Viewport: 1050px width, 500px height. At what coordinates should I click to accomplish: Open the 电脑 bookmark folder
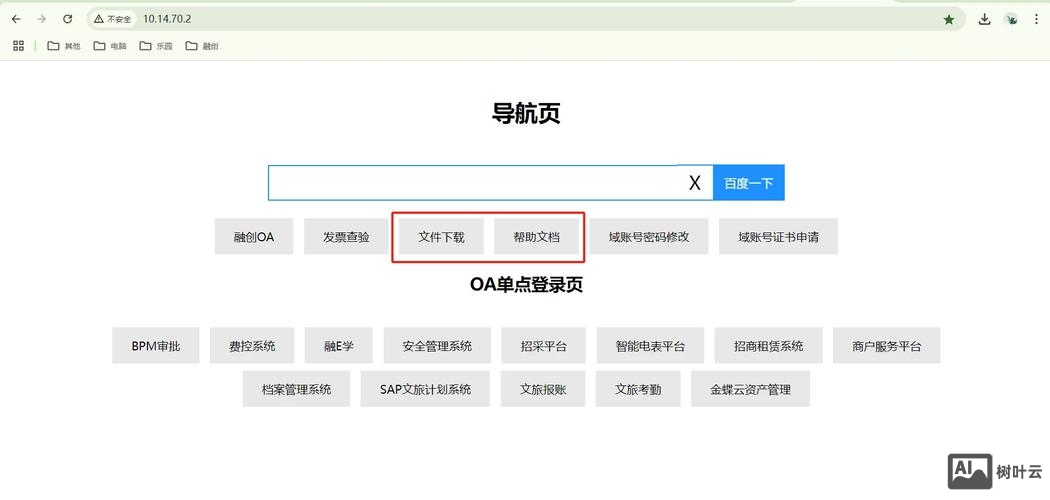(110, 46)
